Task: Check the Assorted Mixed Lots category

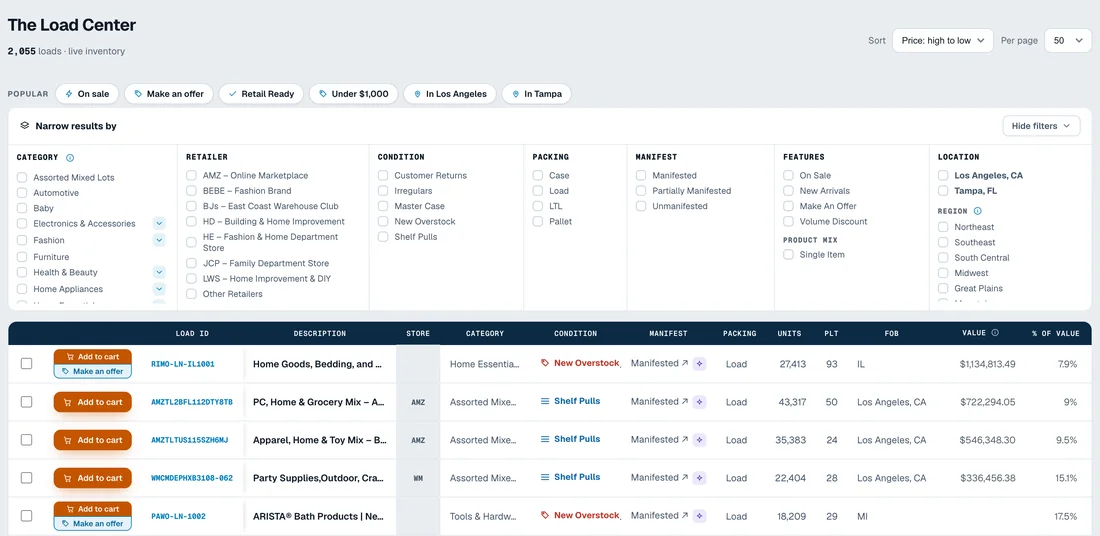Action: point(22,177)
